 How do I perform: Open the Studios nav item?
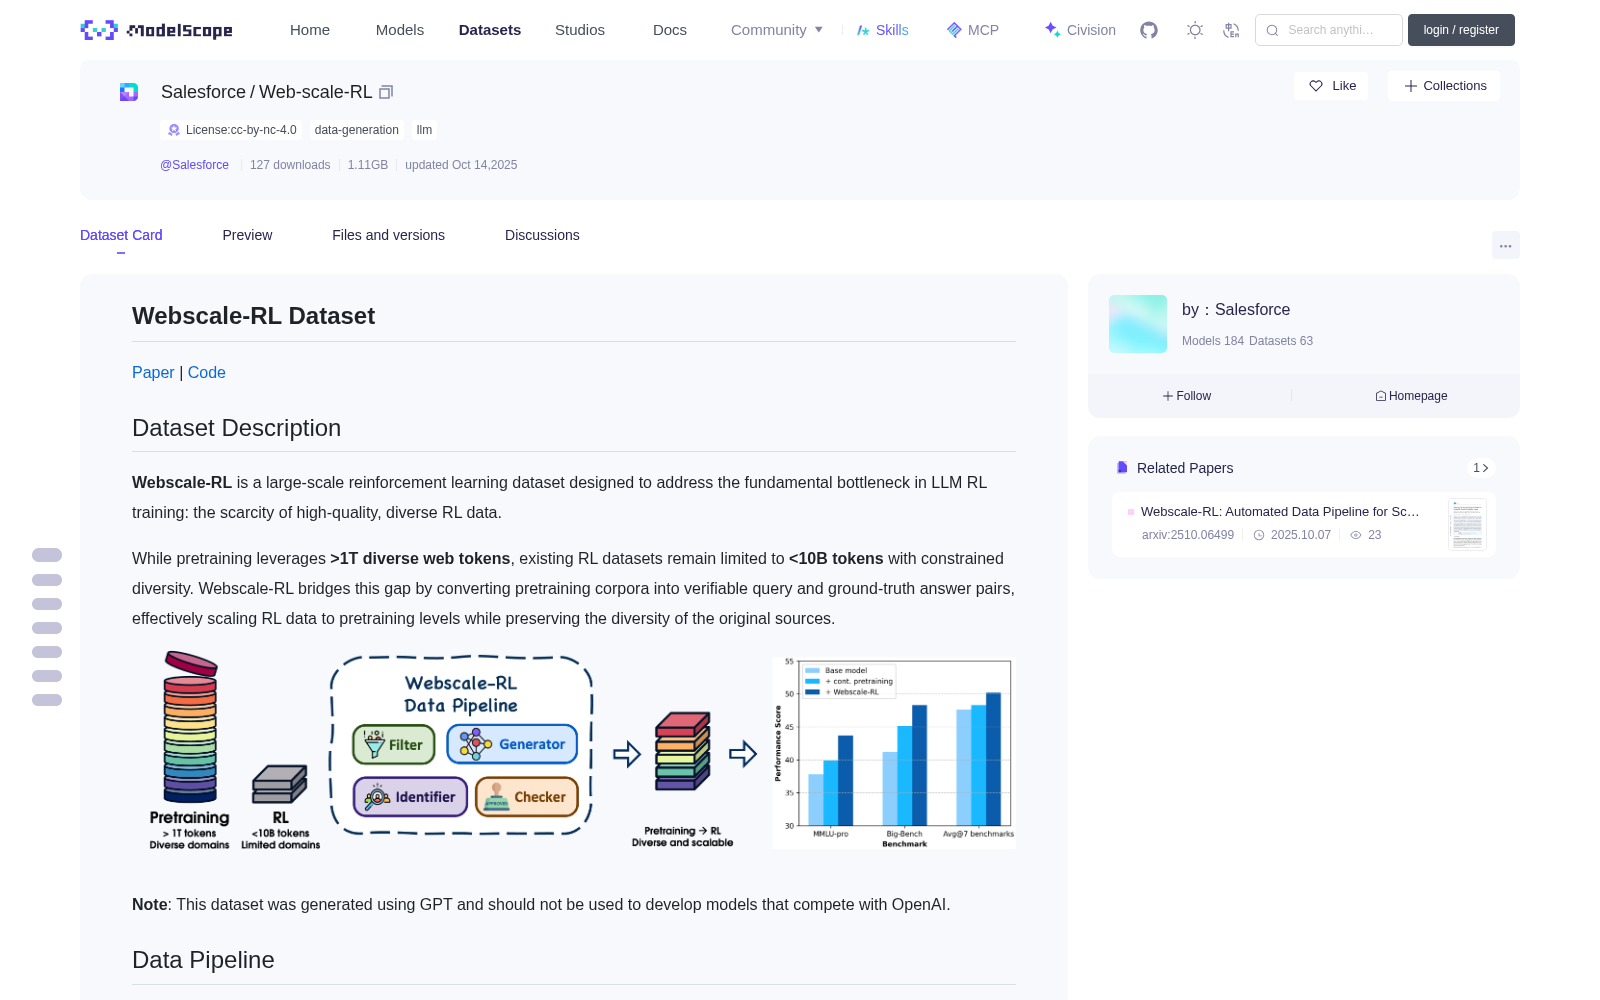point(580,30)
